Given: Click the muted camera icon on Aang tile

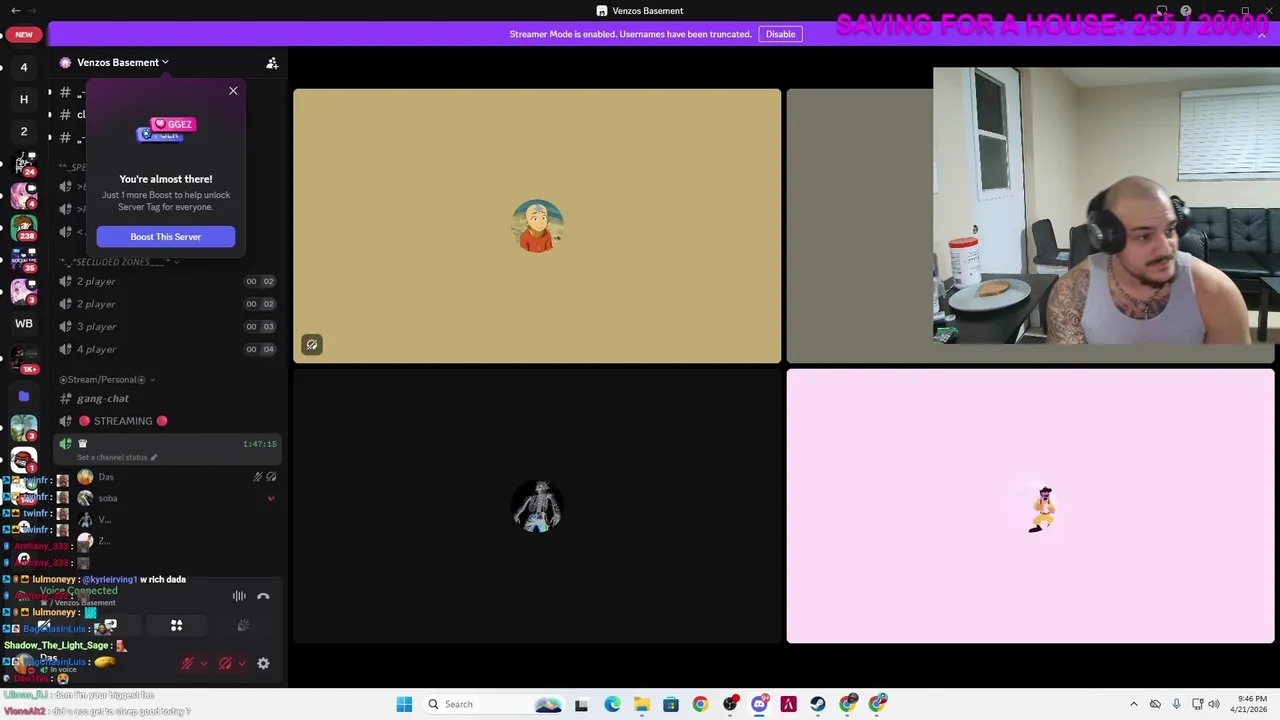Looking at the screenshot, I should (x=312, y=345).
